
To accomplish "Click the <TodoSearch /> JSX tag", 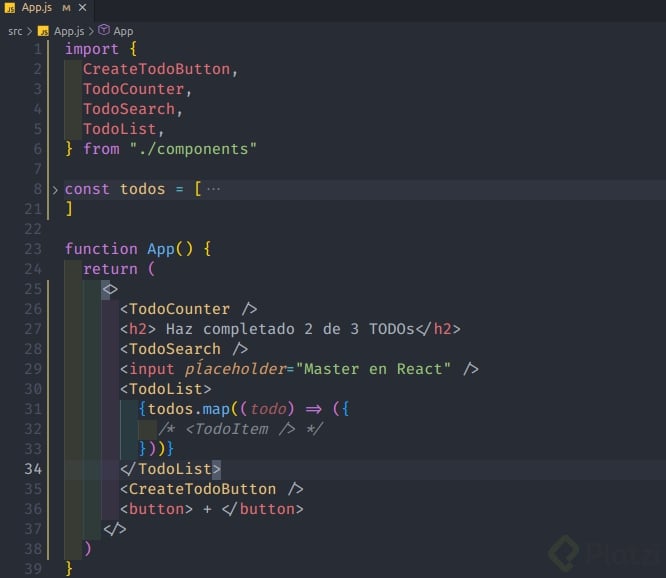I will (x=184, y=349).
